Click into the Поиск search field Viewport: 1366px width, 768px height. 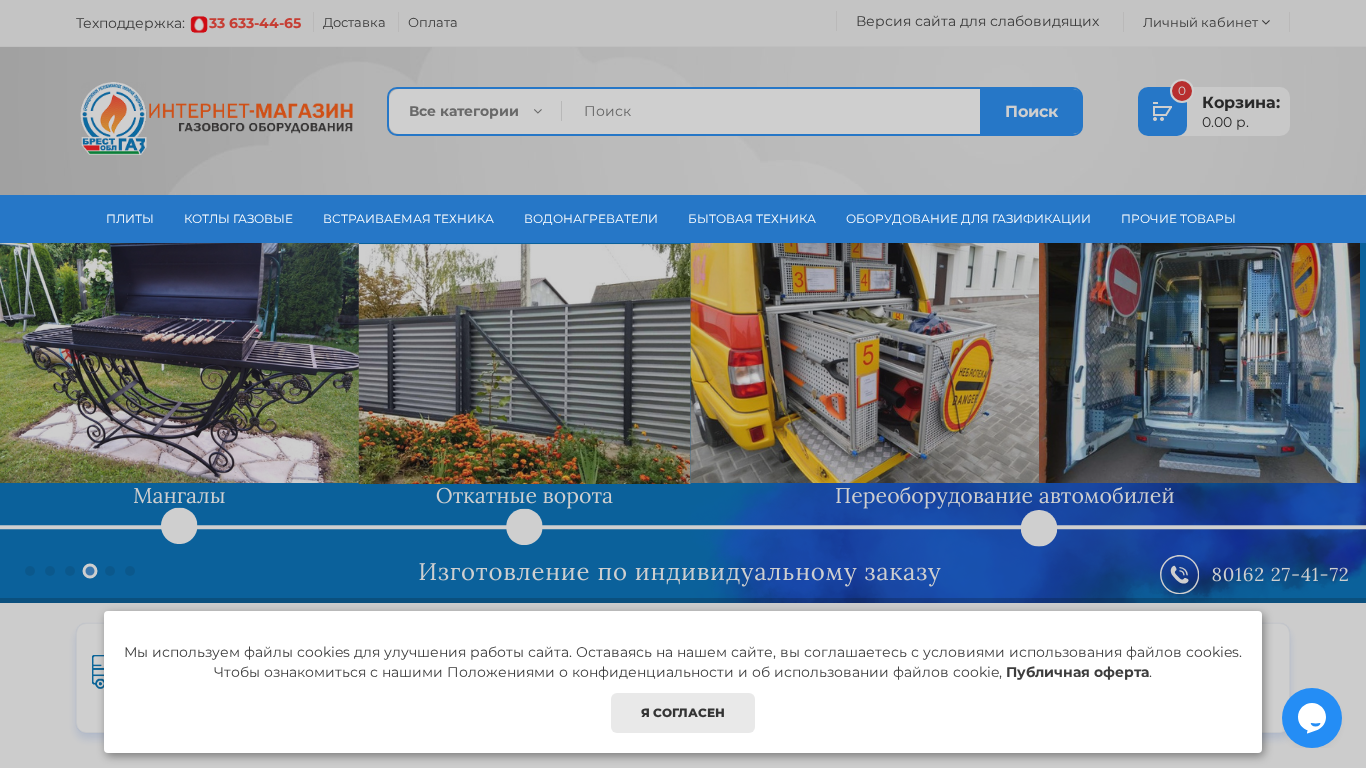click(770, 111)
